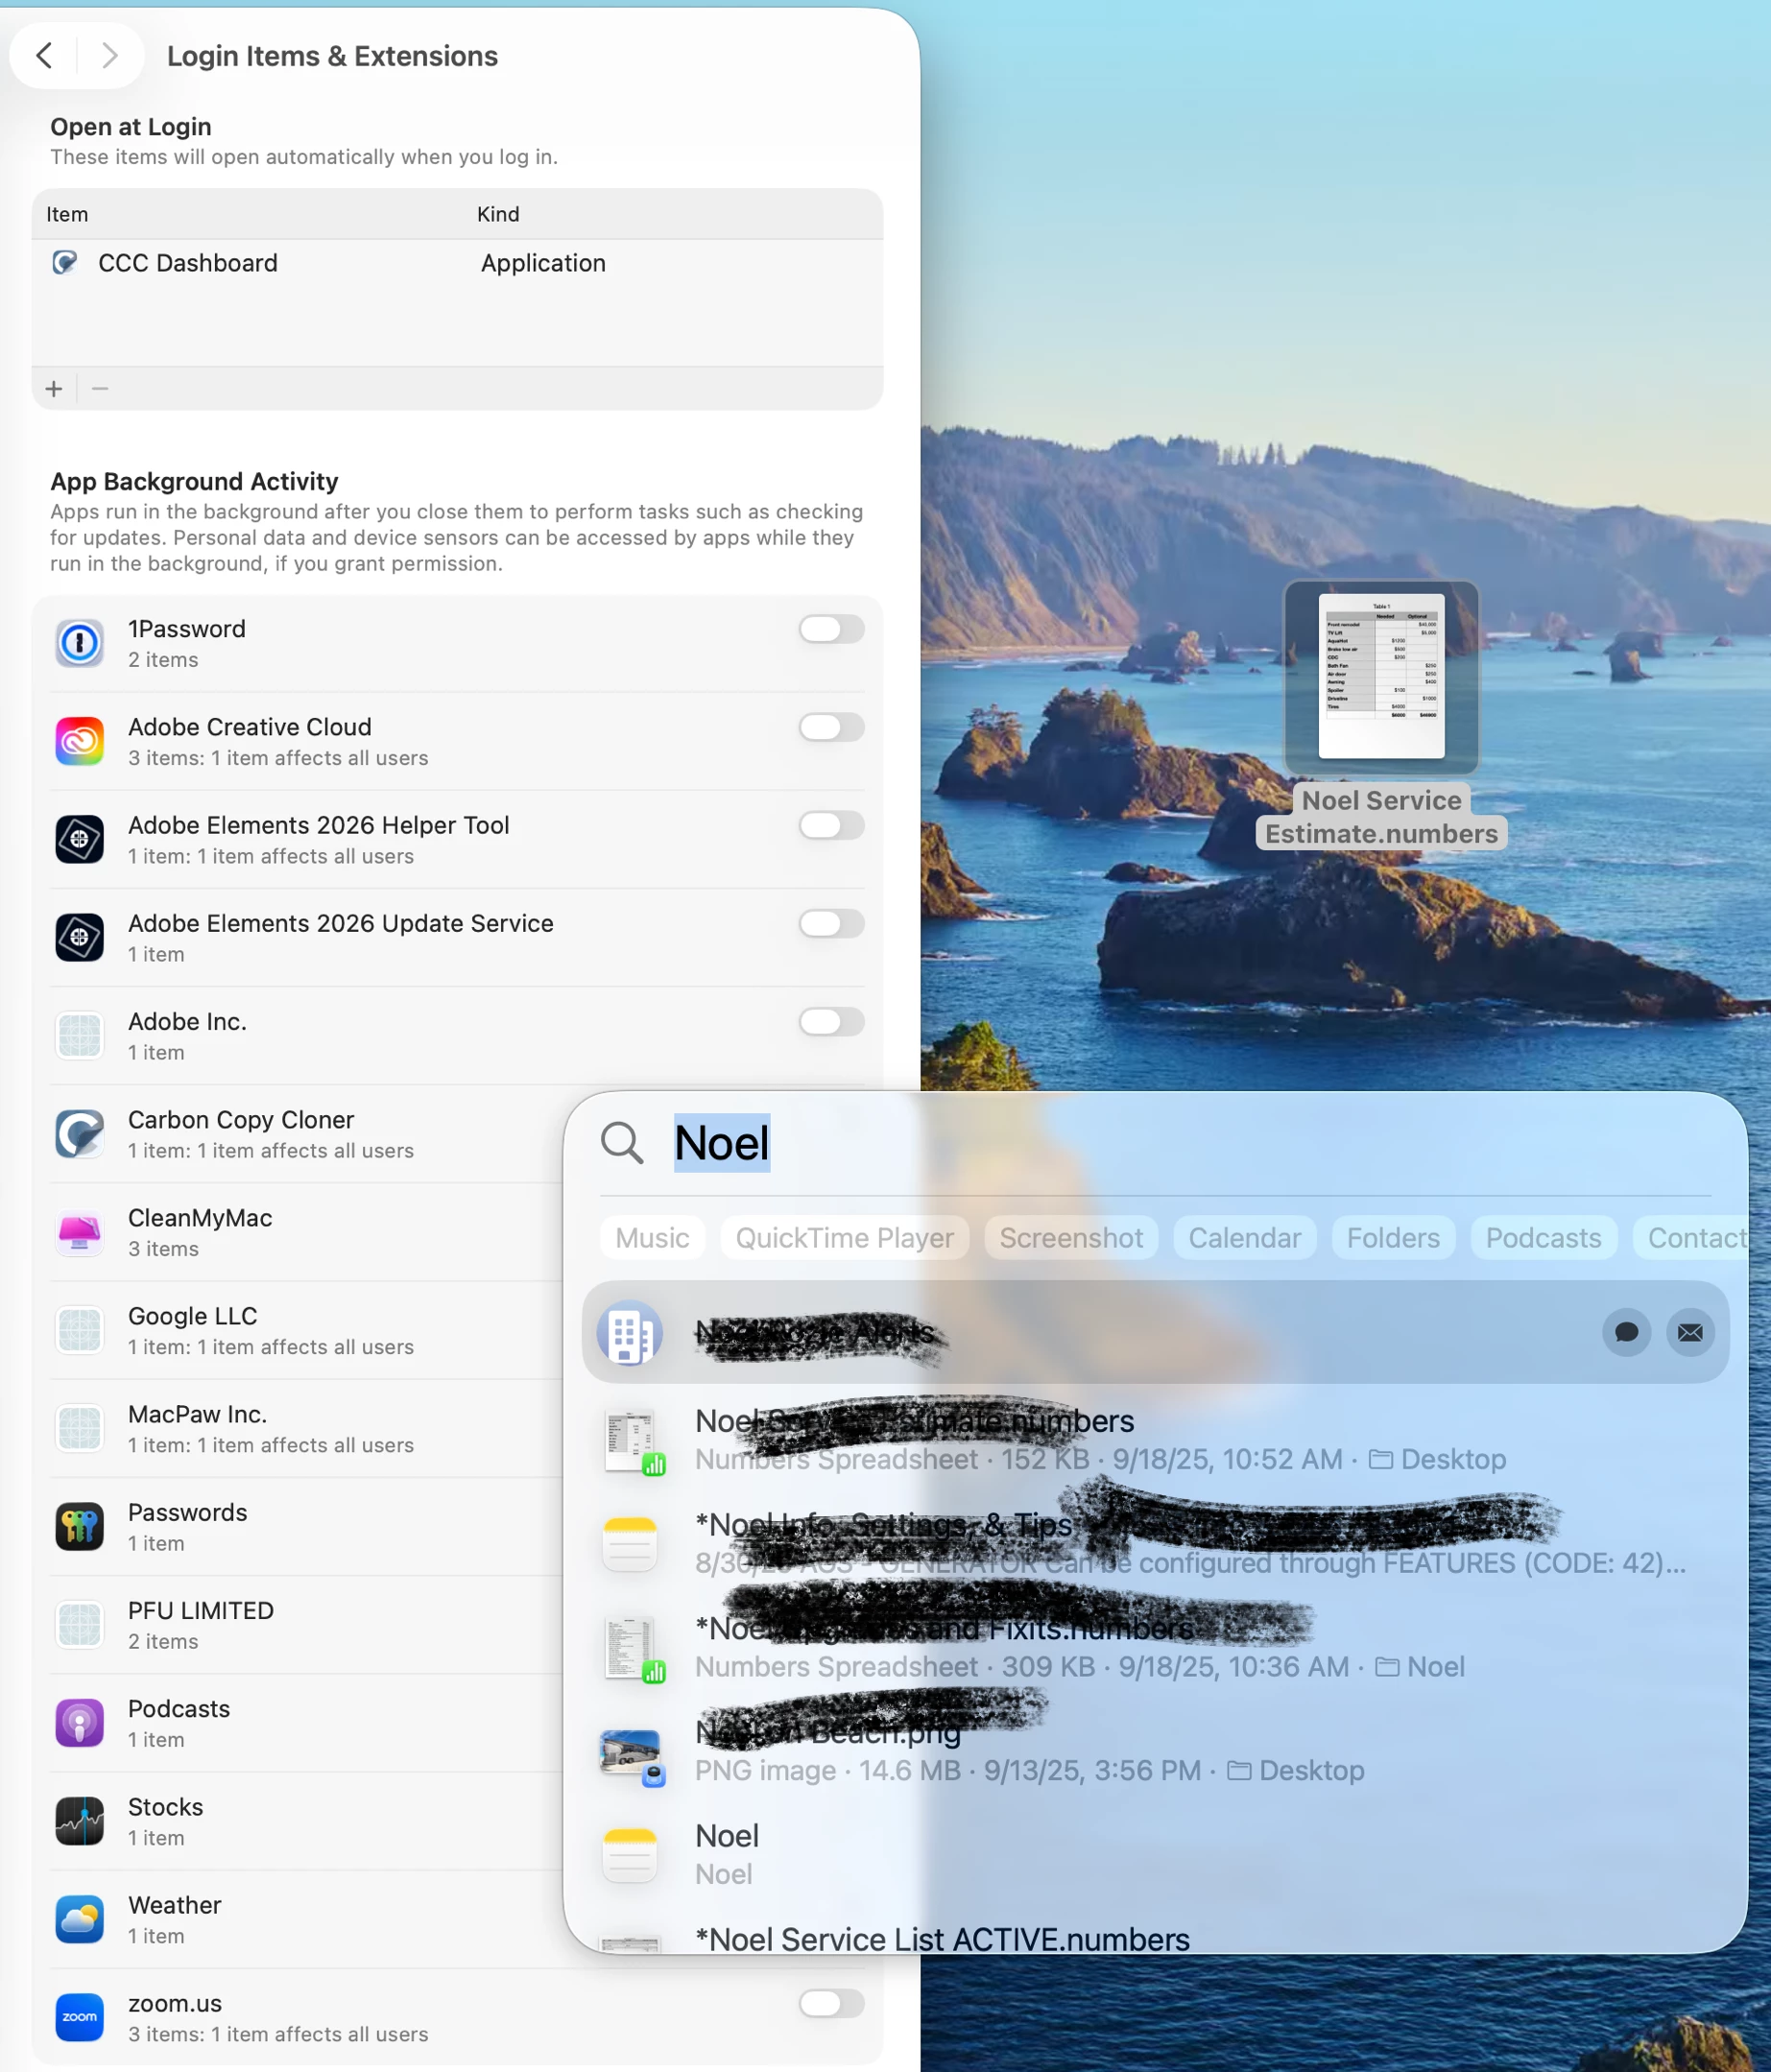Click the Weather app icon
Image resolution: width=1771 pixels, height=2072 pixels.
coord(80,1919)
